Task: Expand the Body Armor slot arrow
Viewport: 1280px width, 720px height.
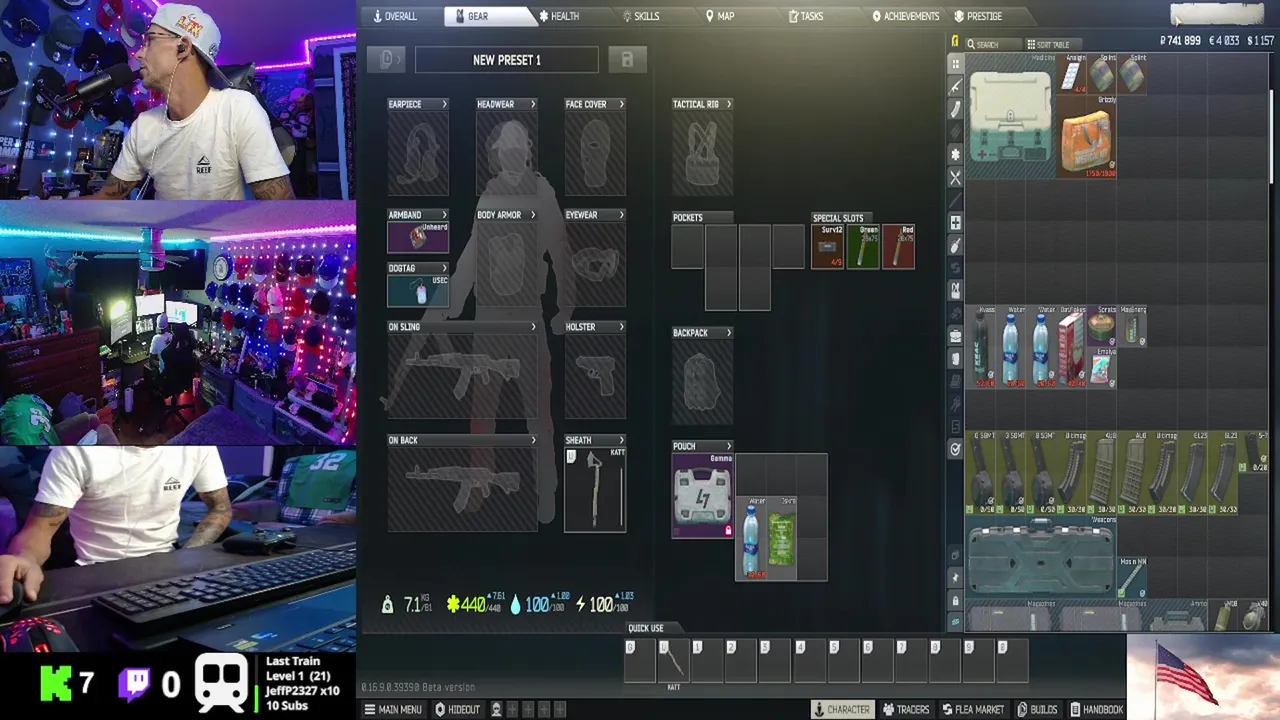Action: click(x=533, y=215)
